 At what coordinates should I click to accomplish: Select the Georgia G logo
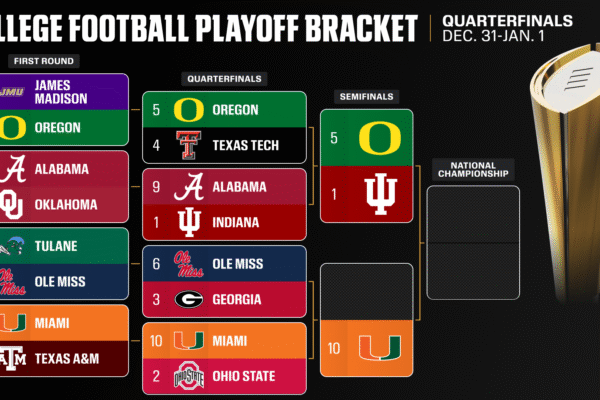click(186, 299)
